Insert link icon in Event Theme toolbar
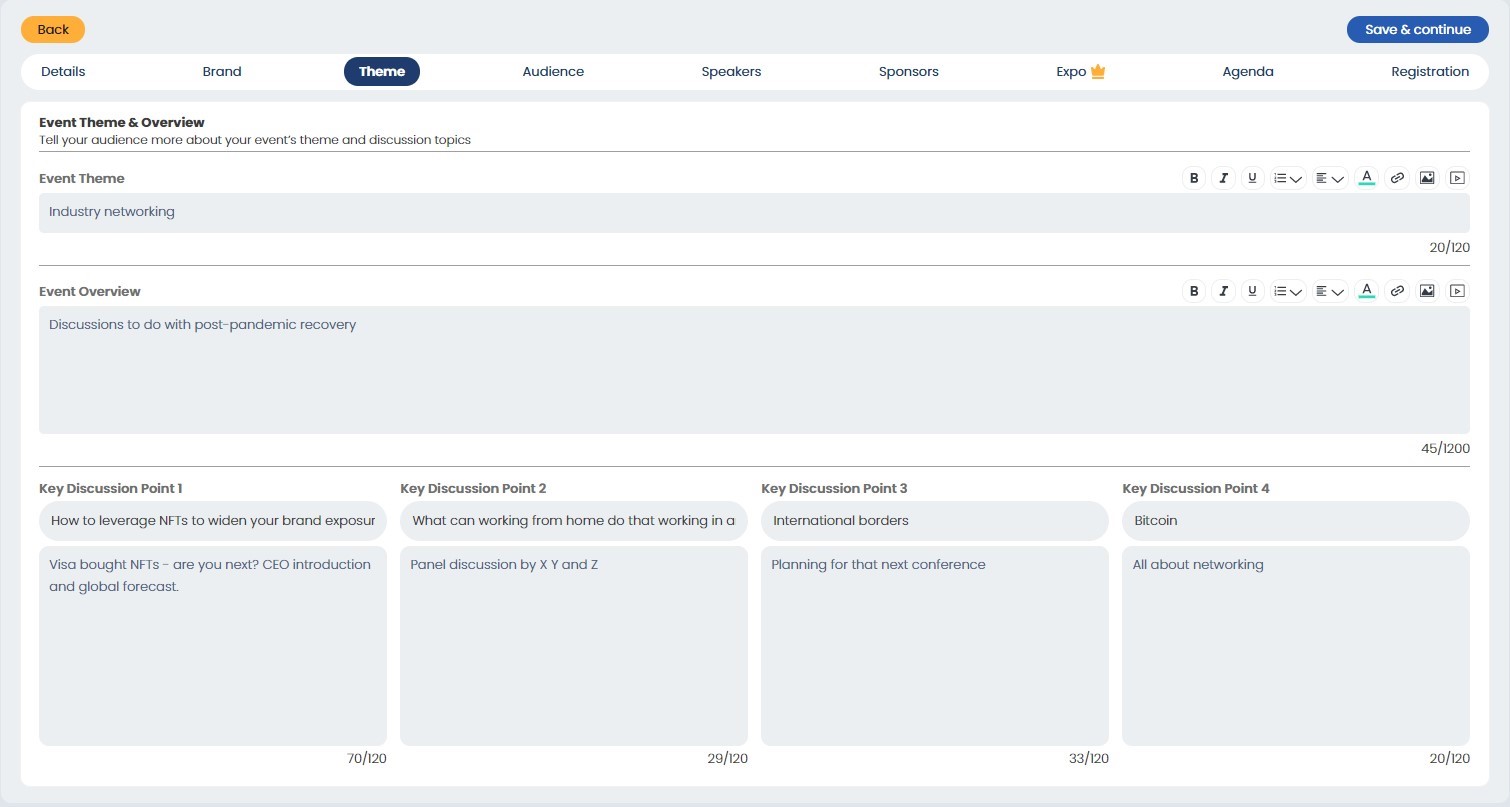This screenshot has height=807, width=1510. 1397,178
